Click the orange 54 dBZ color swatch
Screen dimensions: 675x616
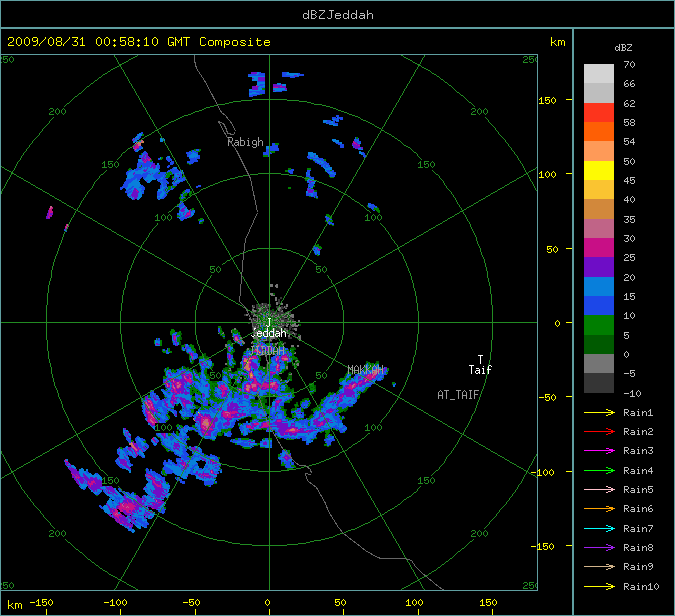click(x=599, y=132)
